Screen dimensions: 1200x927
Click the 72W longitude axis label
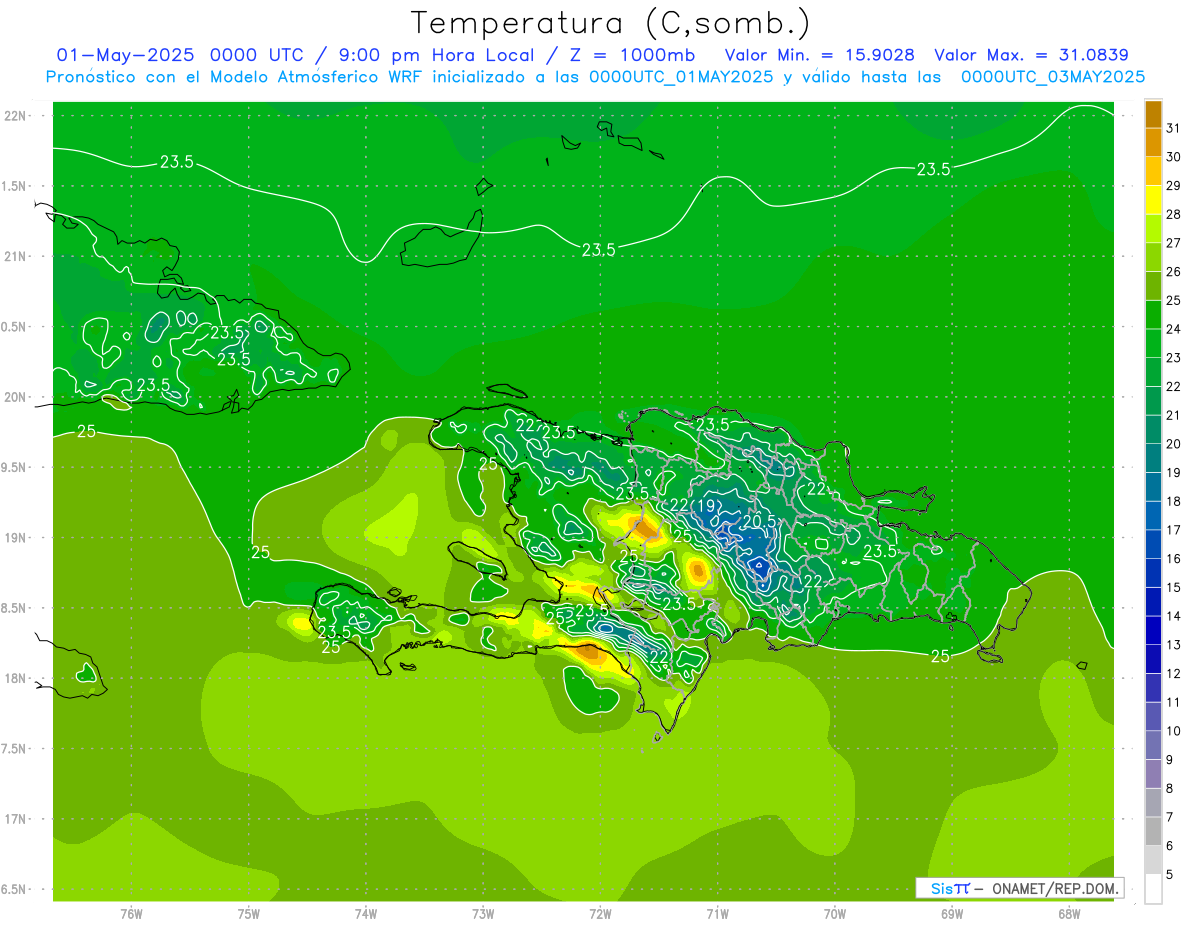(600, 914)
